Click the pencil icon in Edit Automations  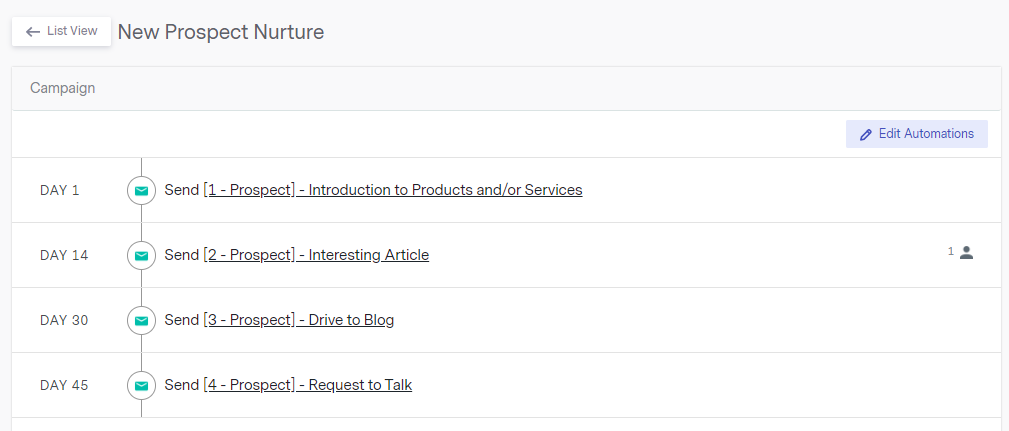click(866, 134)
